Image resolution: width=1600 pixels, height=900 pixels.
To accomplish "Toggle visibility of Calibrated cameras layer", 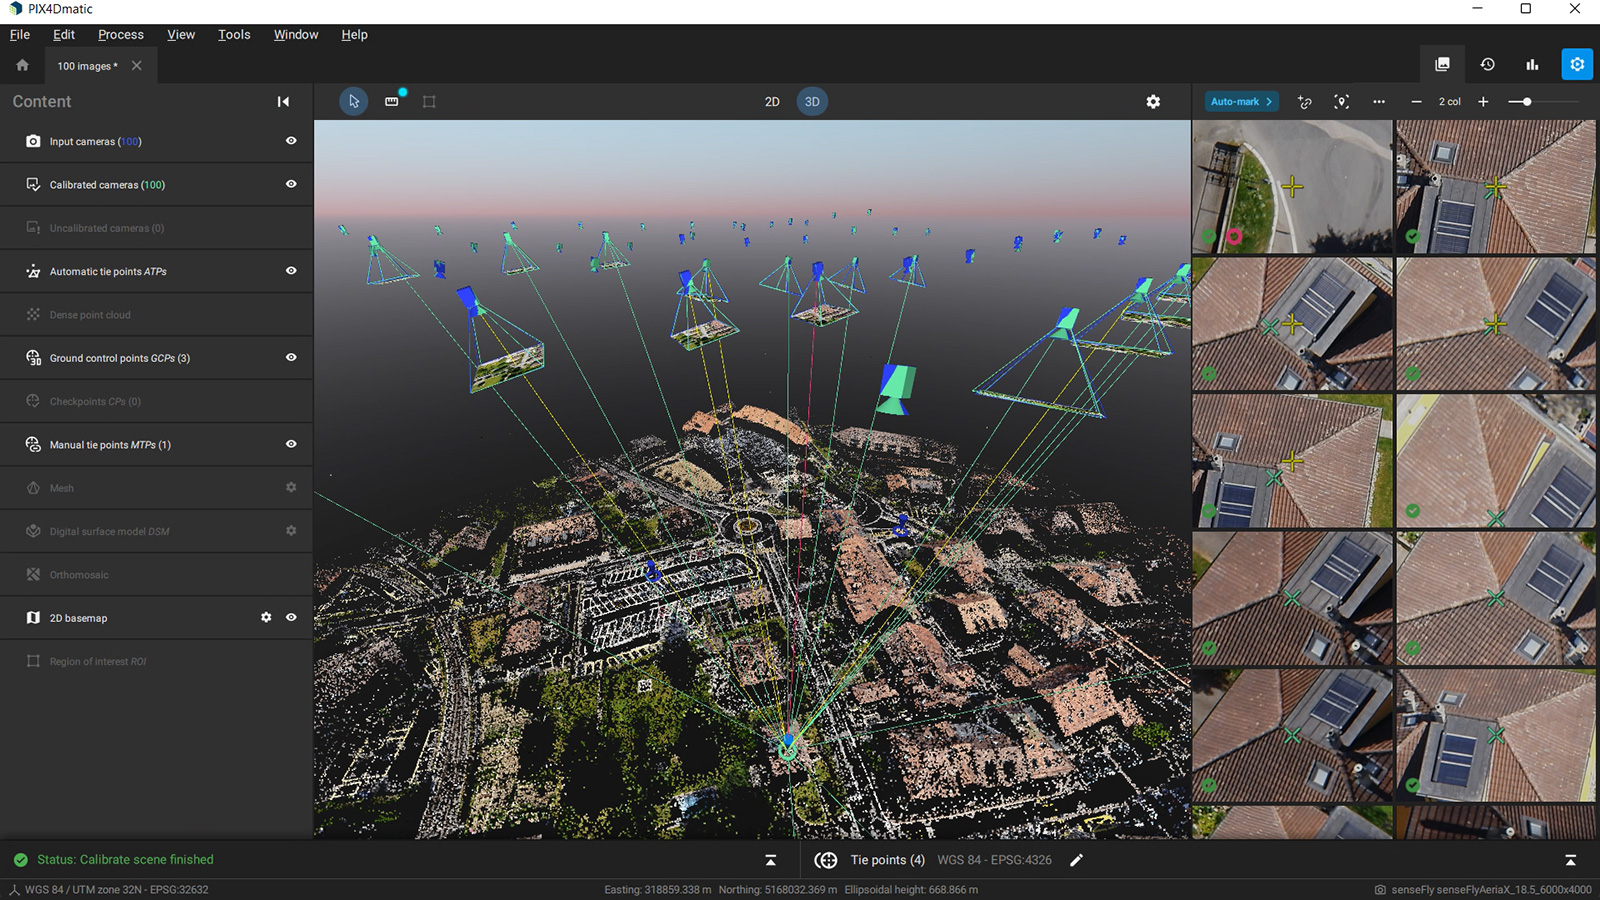I will (x=291, y=184).
